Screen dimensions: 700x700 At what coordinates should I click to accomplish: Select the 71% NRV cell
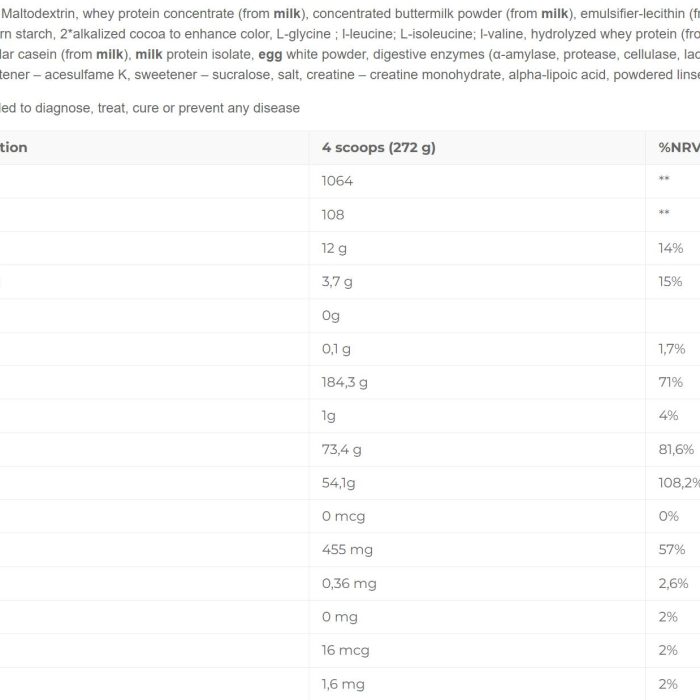tap(673, 382)
